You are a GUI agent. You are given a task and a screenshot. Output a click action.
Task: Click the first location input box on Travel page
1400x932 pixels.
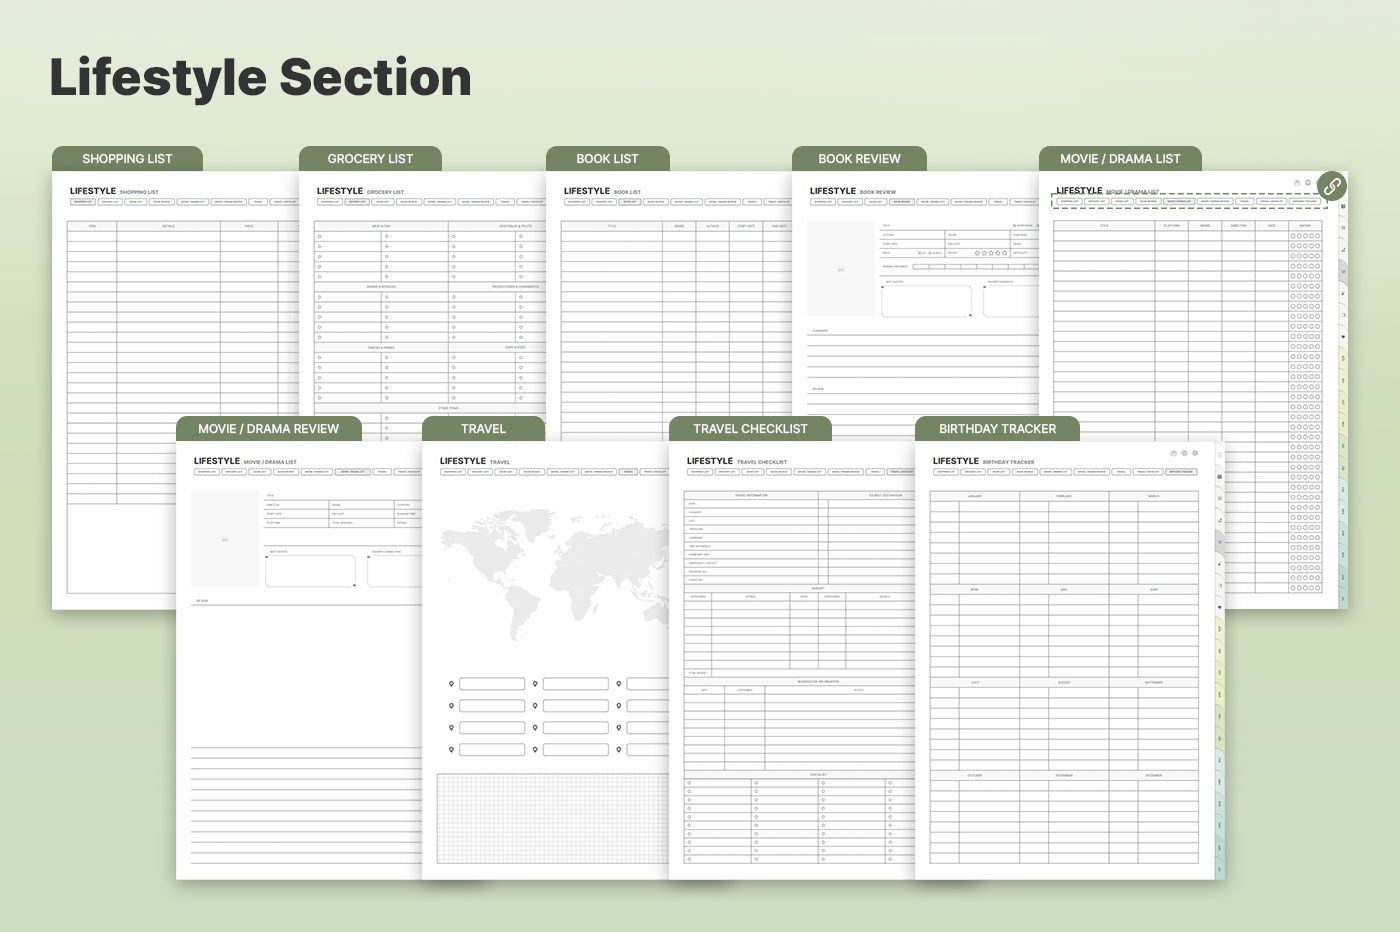coord(492,684)
